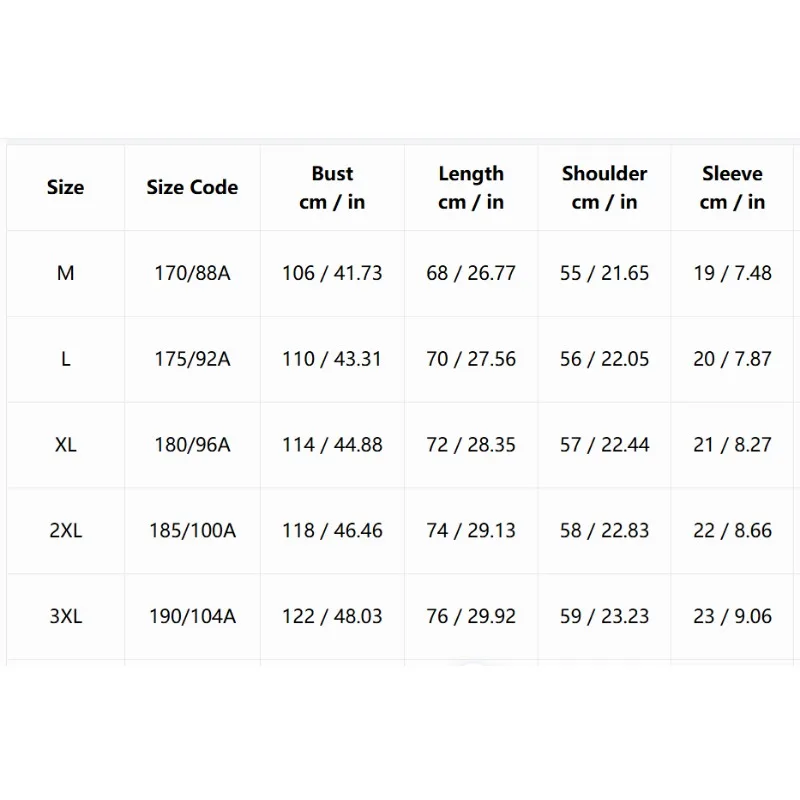
Task: Select shoulder value 58 / 22.83
Action: click(x=605, y=531)
